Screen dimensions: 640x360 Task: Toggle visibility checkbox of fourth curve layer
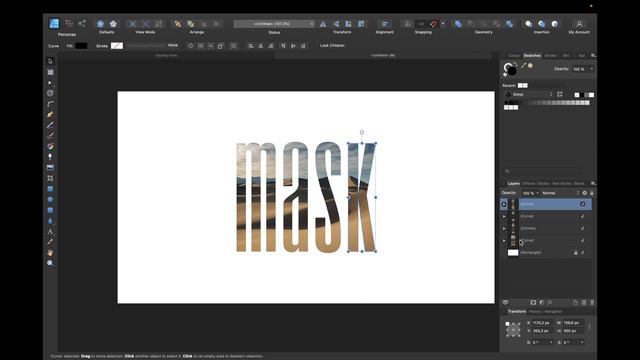[x=582, y=240]
